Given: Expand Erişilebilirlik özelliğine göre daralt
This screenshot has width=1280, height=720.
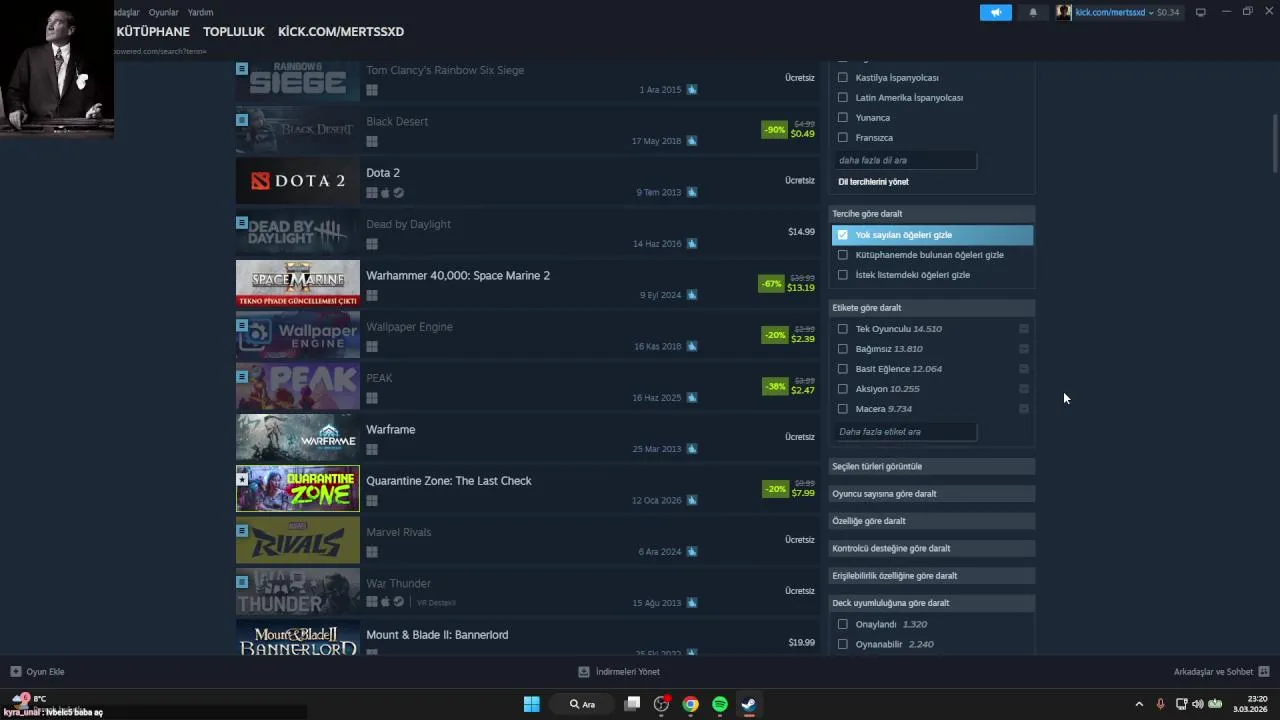Looking at the screenshot, I should pyautogui.click(x=932, y=576).
